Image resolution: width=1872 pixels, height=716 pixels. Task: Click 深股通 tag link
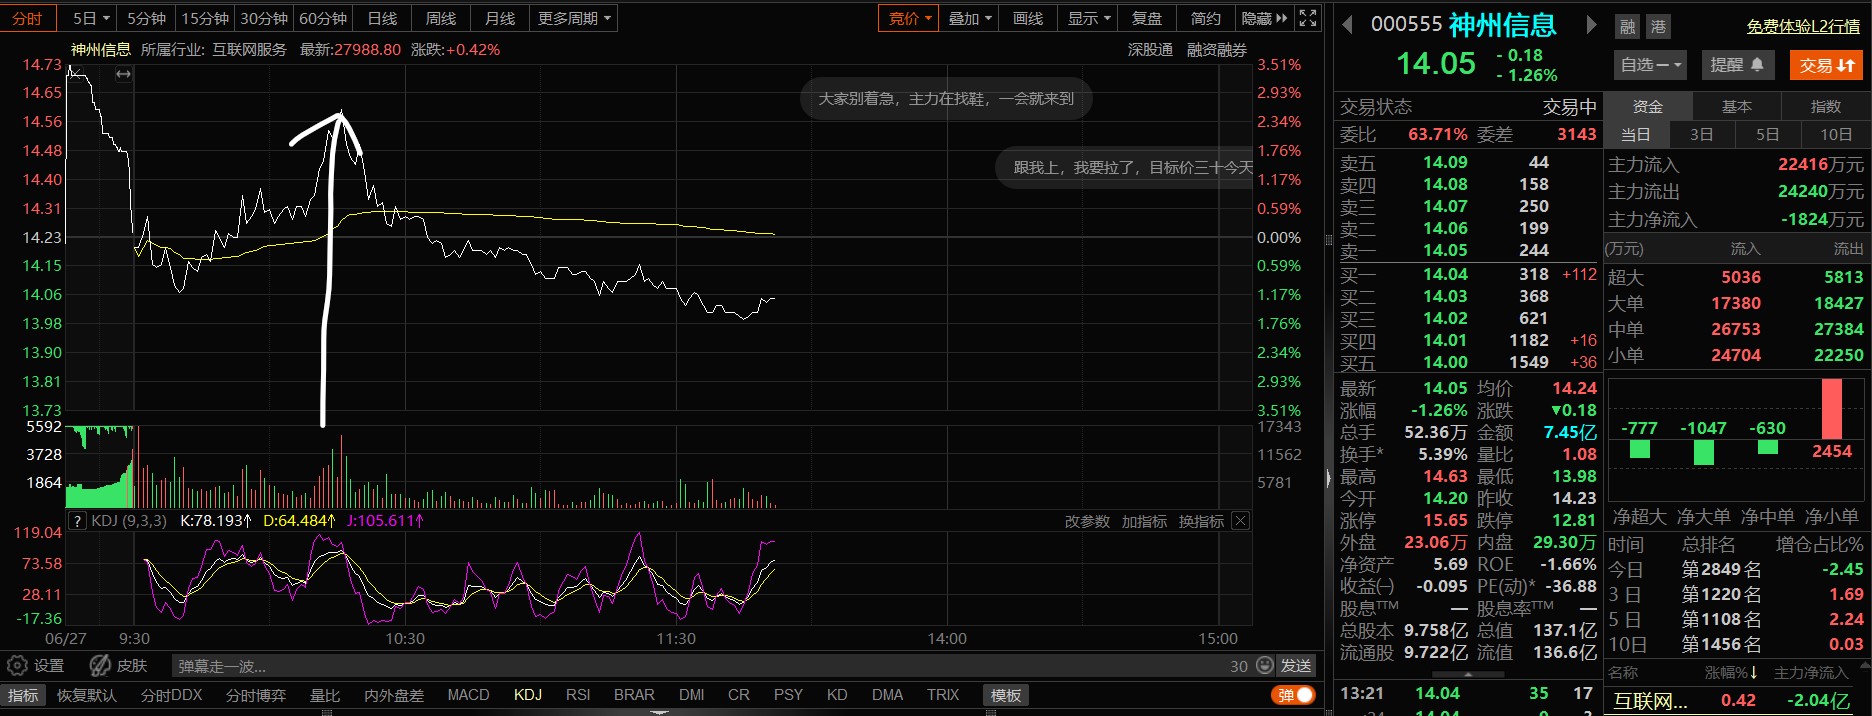click(x=1150, y=49)
